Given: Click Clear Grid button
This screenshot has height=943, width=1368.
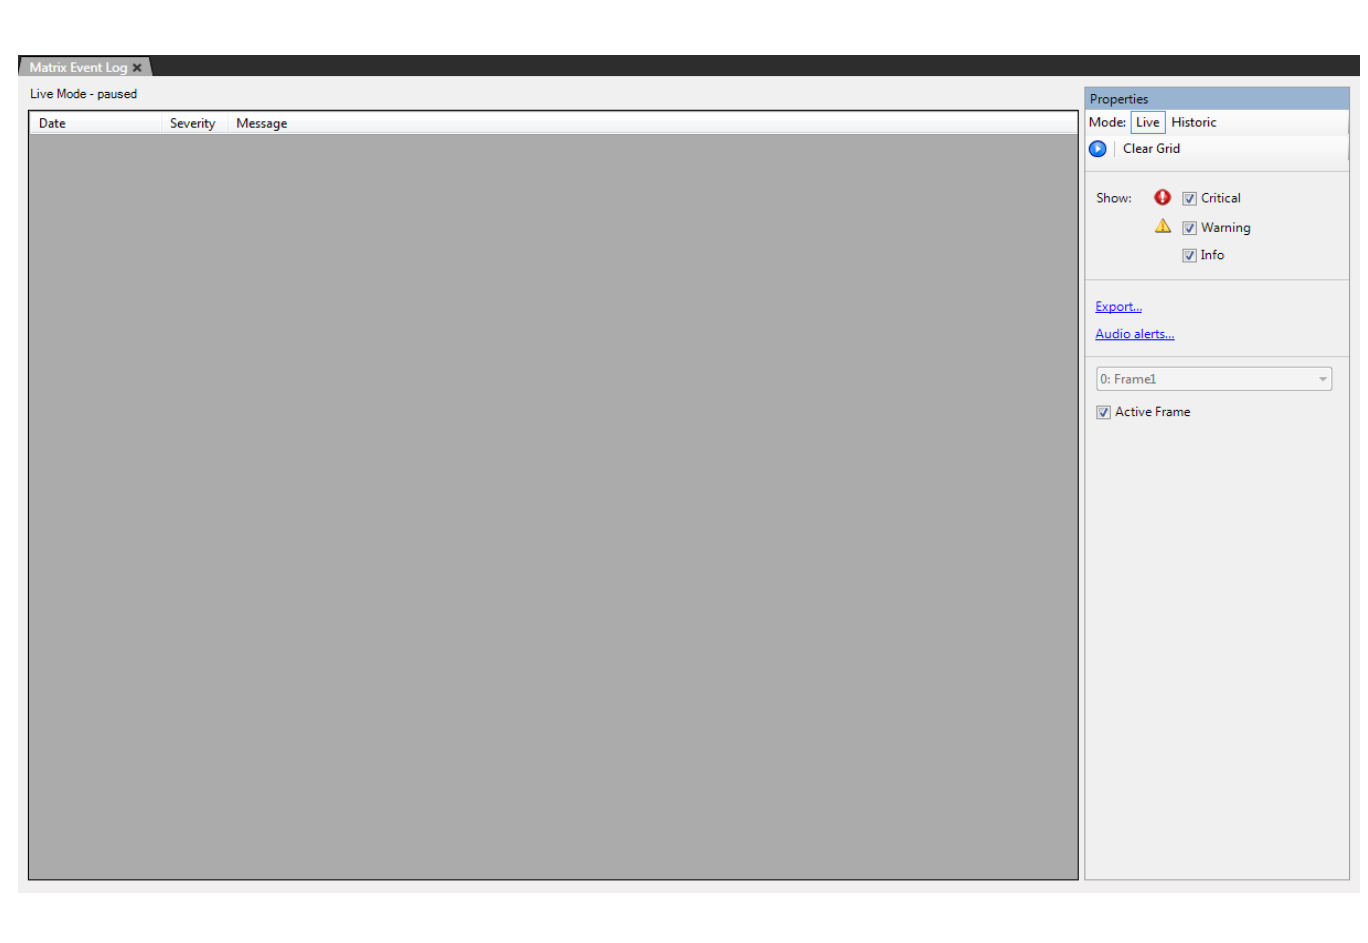Looking at the screenshot, I should tap(1151, 148).
